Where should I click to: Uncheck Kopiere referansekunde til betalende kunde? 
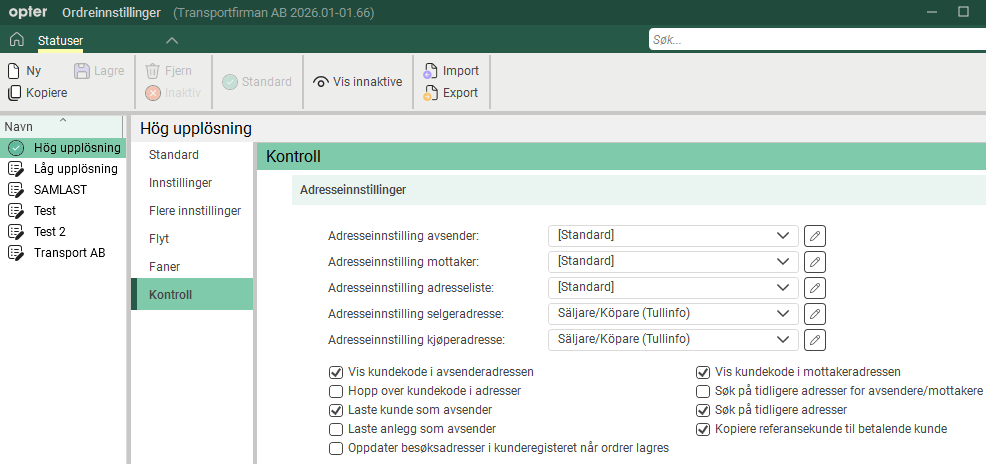click(703, 429)
